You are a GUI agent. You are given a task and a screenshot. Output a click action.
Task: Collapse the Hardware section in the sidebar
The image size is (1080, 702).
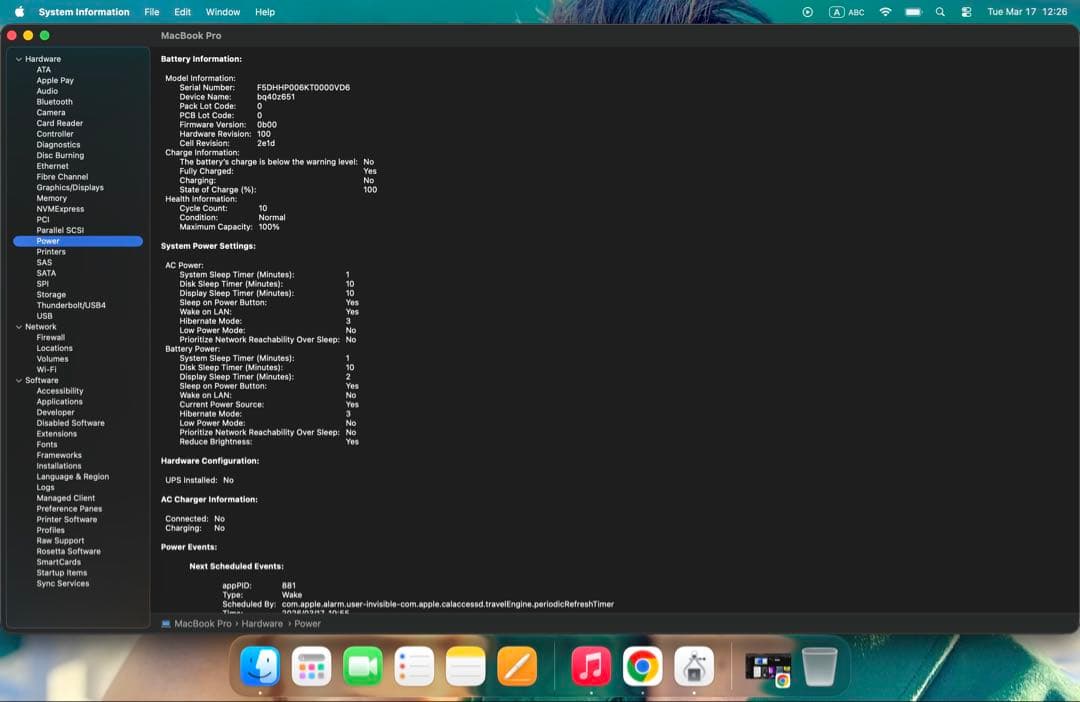coord(18,58)
